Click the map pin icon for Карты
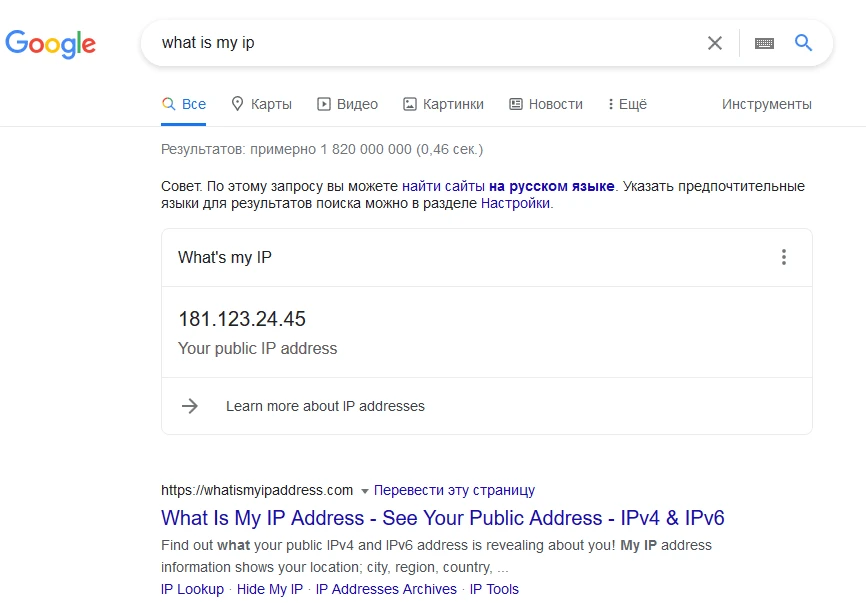Viewport: 866px width, 603px height. (x=237, y=104)
